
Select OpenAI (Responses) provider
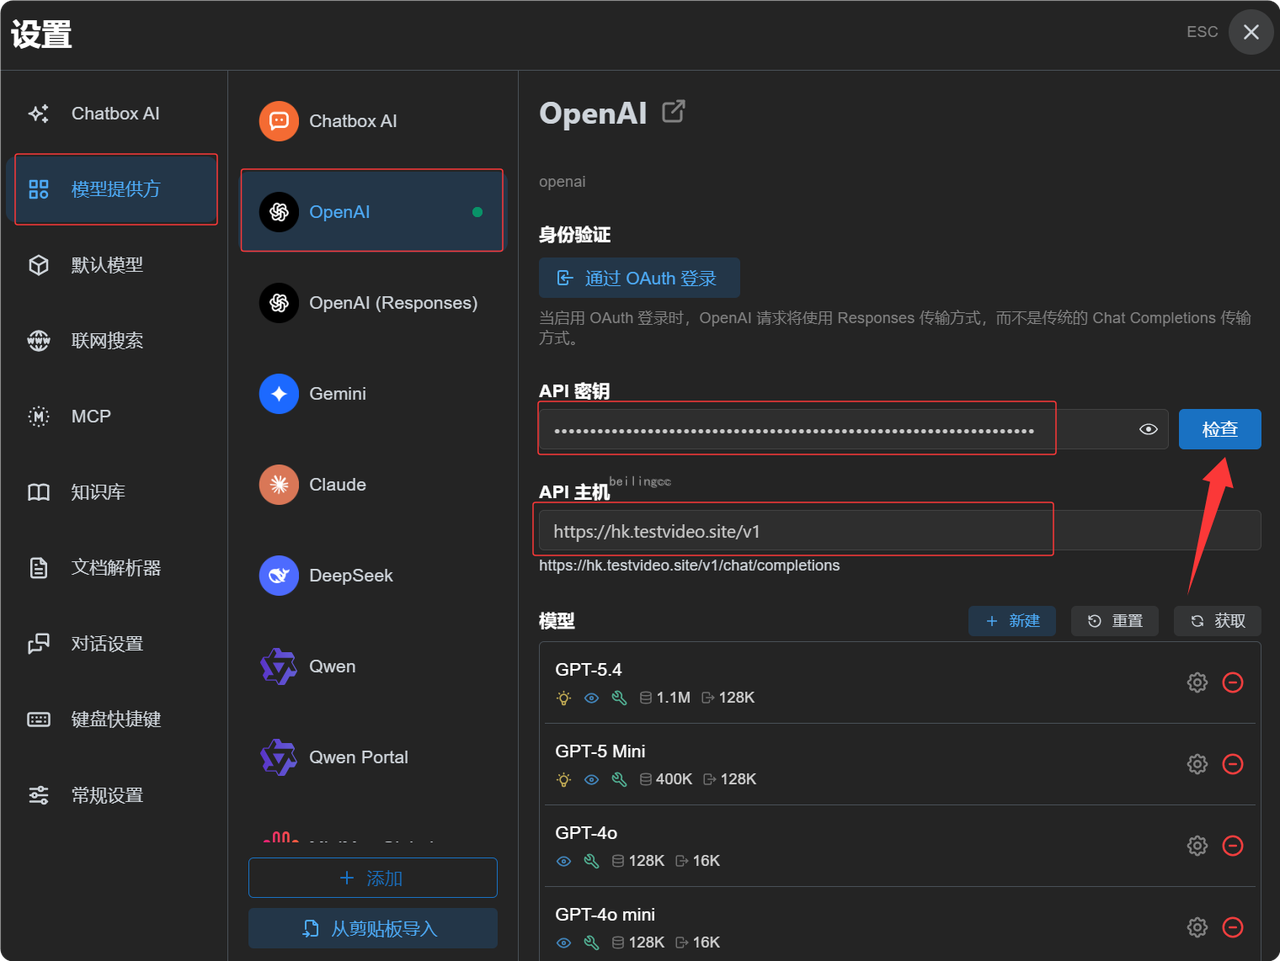point(372,302)
